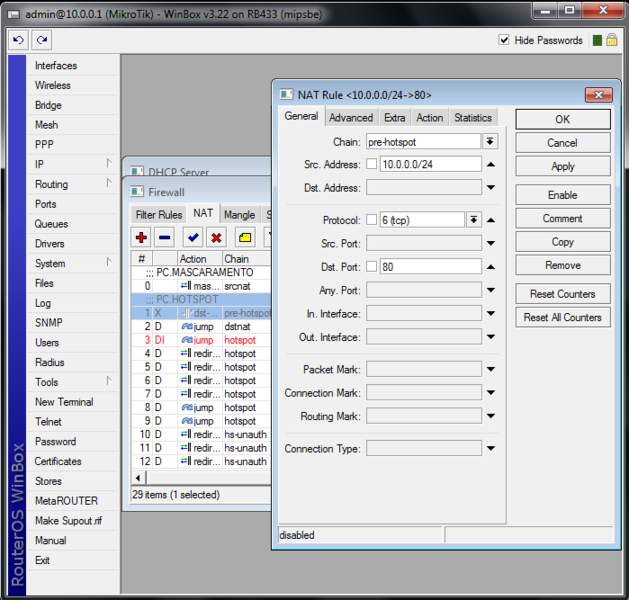The height and width of the screenshot is (600, 629).
Task: Switch to the Action tab
Action: [430, 118]
